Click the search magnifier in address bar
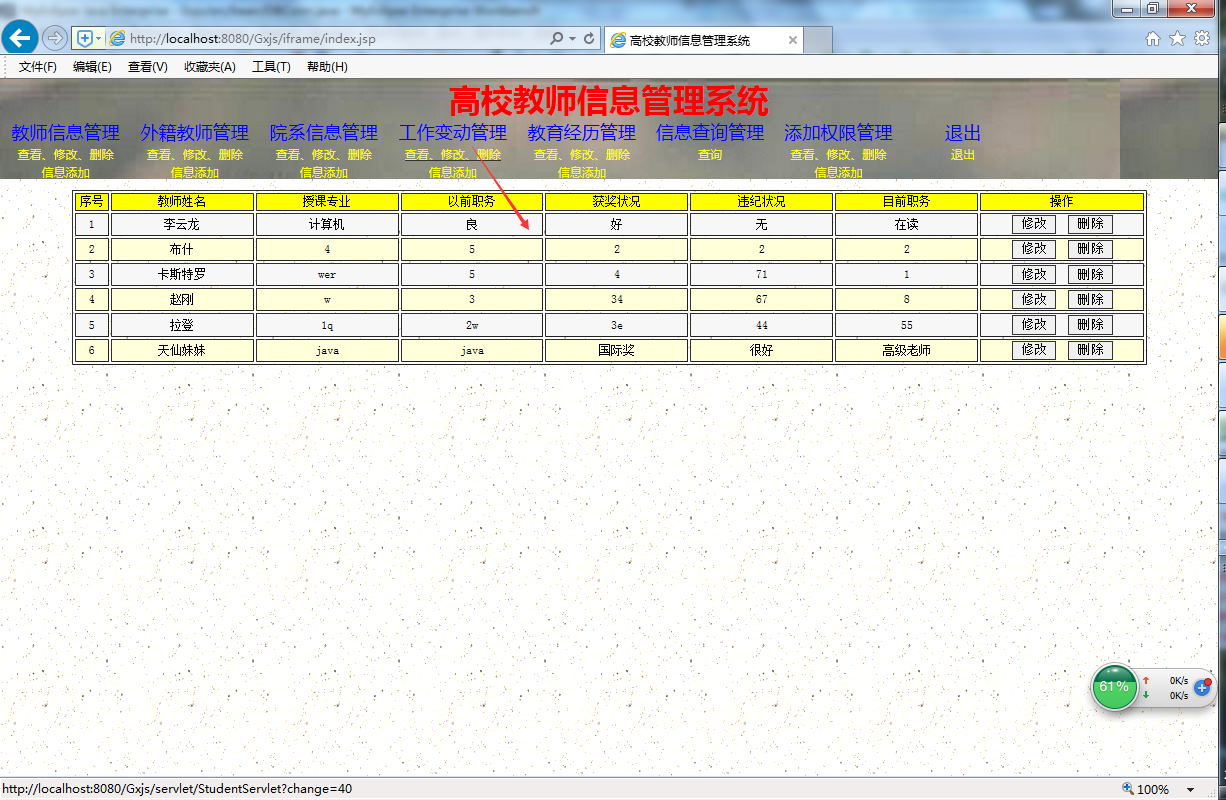This screenshot has height=800, width=1226. coord(557,39)
